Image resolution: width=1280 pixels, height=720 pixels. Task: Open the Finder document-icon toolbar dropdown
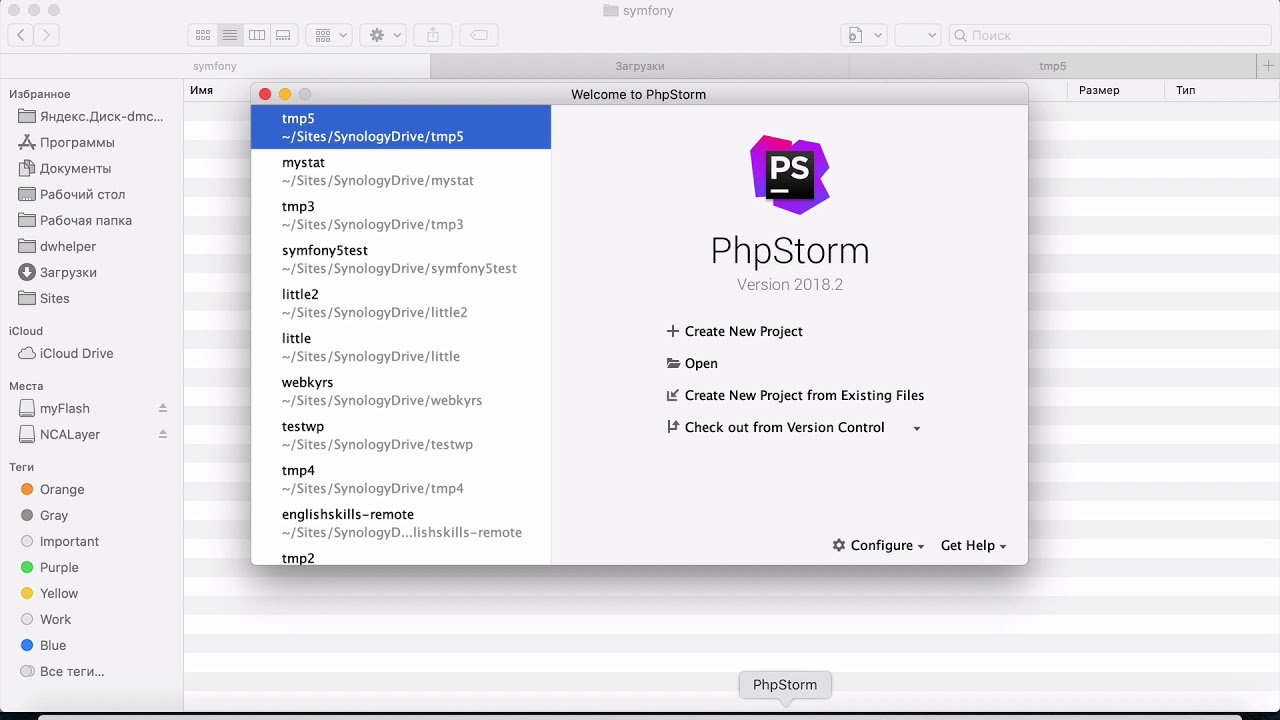(x=864, y=35)
